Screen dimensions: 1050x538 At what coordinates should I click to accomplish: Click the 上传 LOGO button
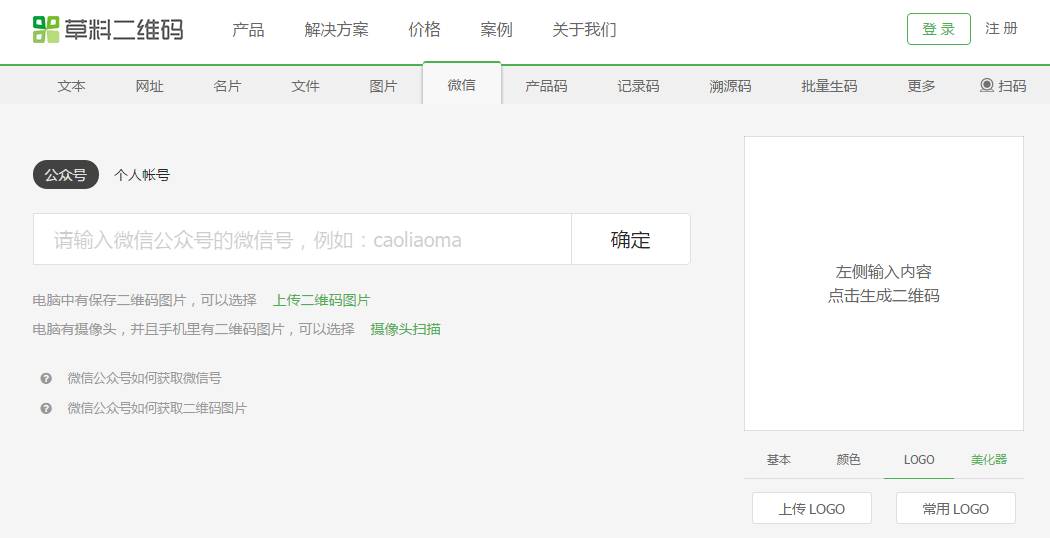(x=812, y=509)
